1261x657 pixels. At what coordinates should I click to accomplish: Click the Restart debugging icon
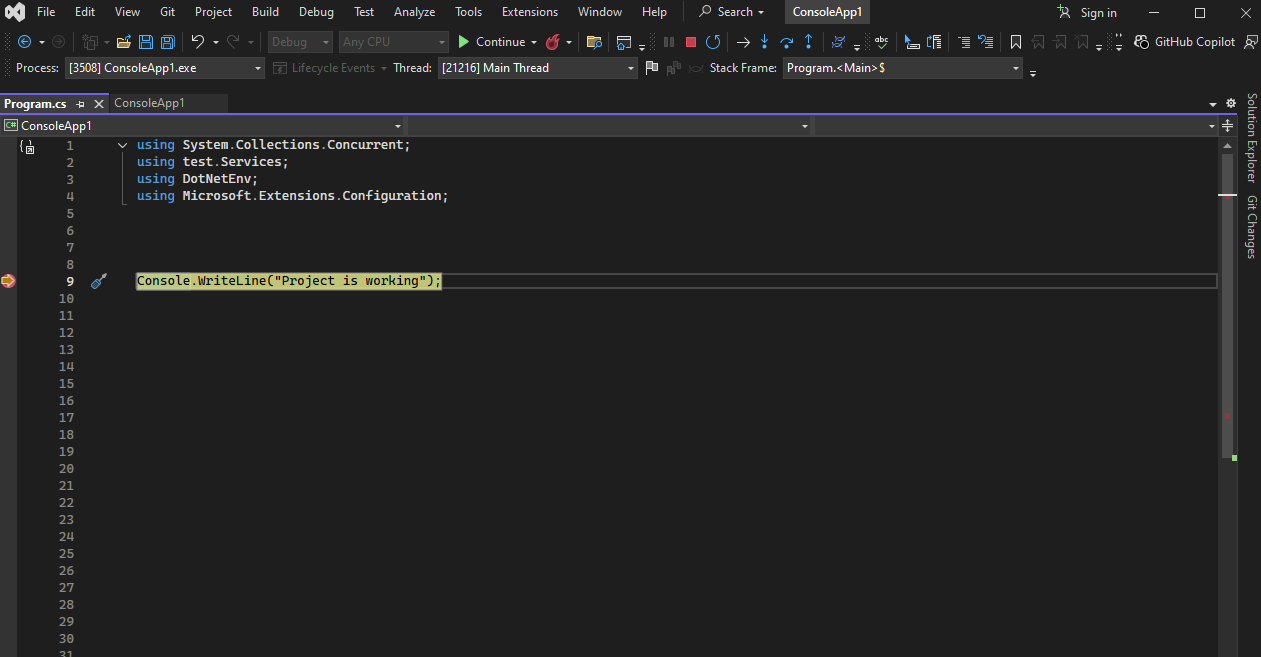coord(713,42)
